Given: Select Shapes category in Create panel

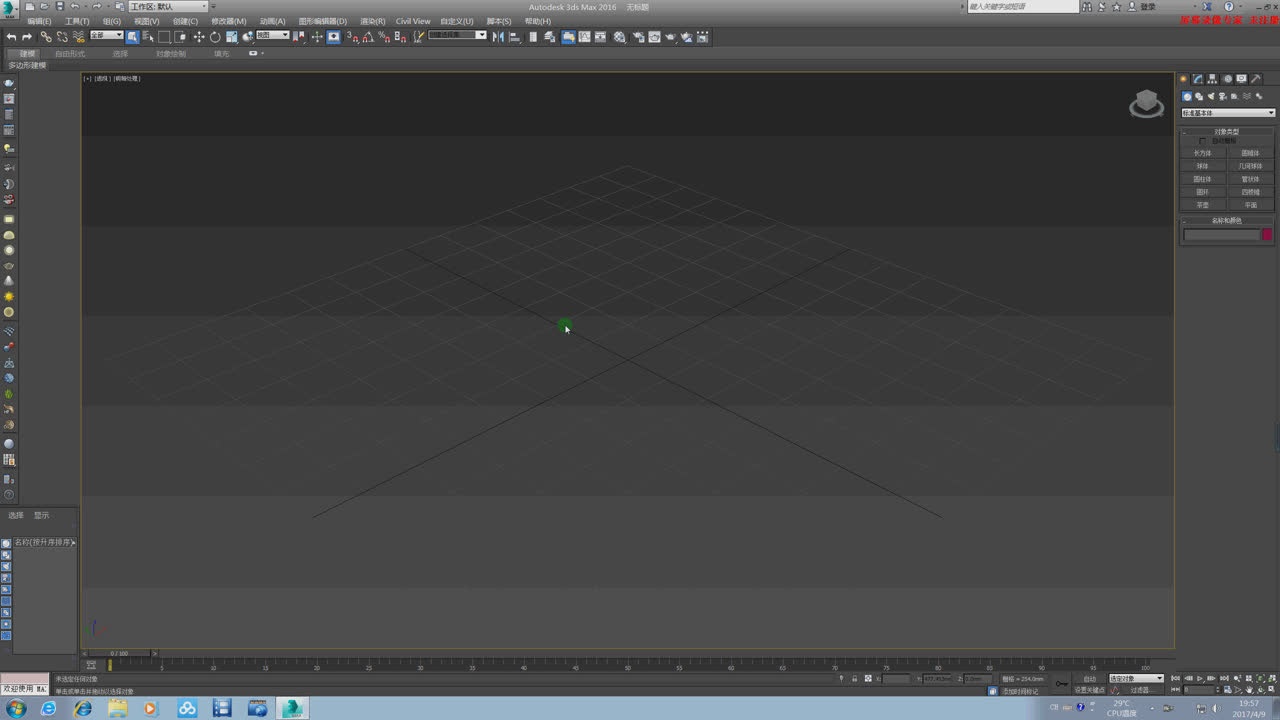Looking at the screenshot, I should pyautogui.click(x=1199, y=96).
